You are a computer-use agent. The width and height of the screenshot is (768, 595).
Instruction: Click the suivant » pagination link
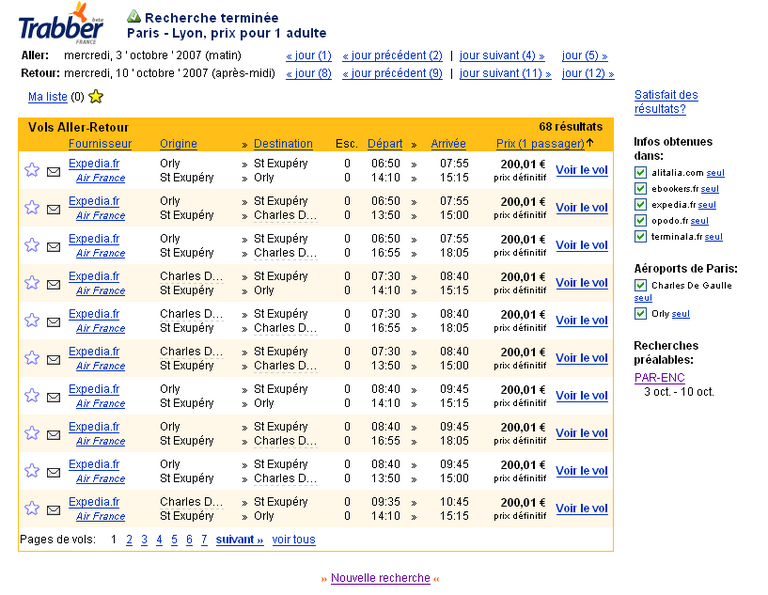tap(240, 540)
